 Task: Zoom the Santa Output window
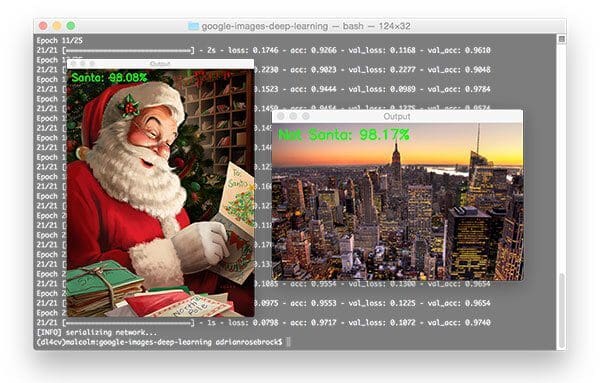coord(91,64)
